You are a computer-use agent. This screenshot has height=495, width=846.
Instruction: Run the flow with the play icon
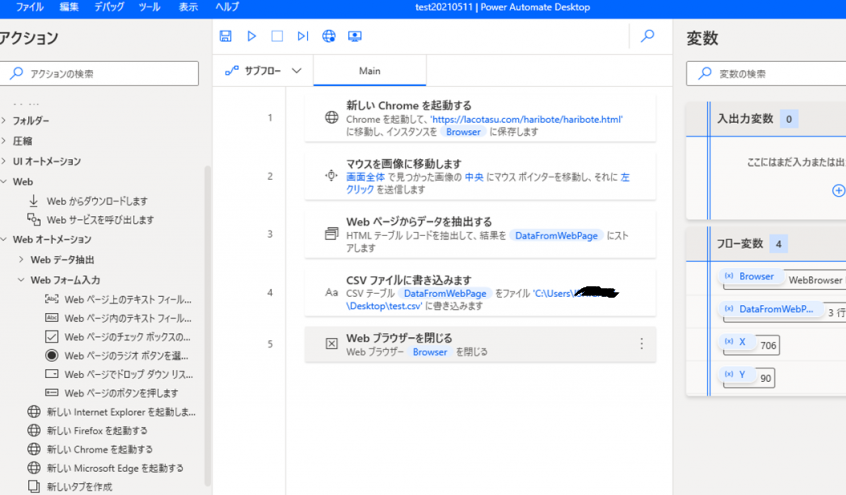(x=252, y=36)
